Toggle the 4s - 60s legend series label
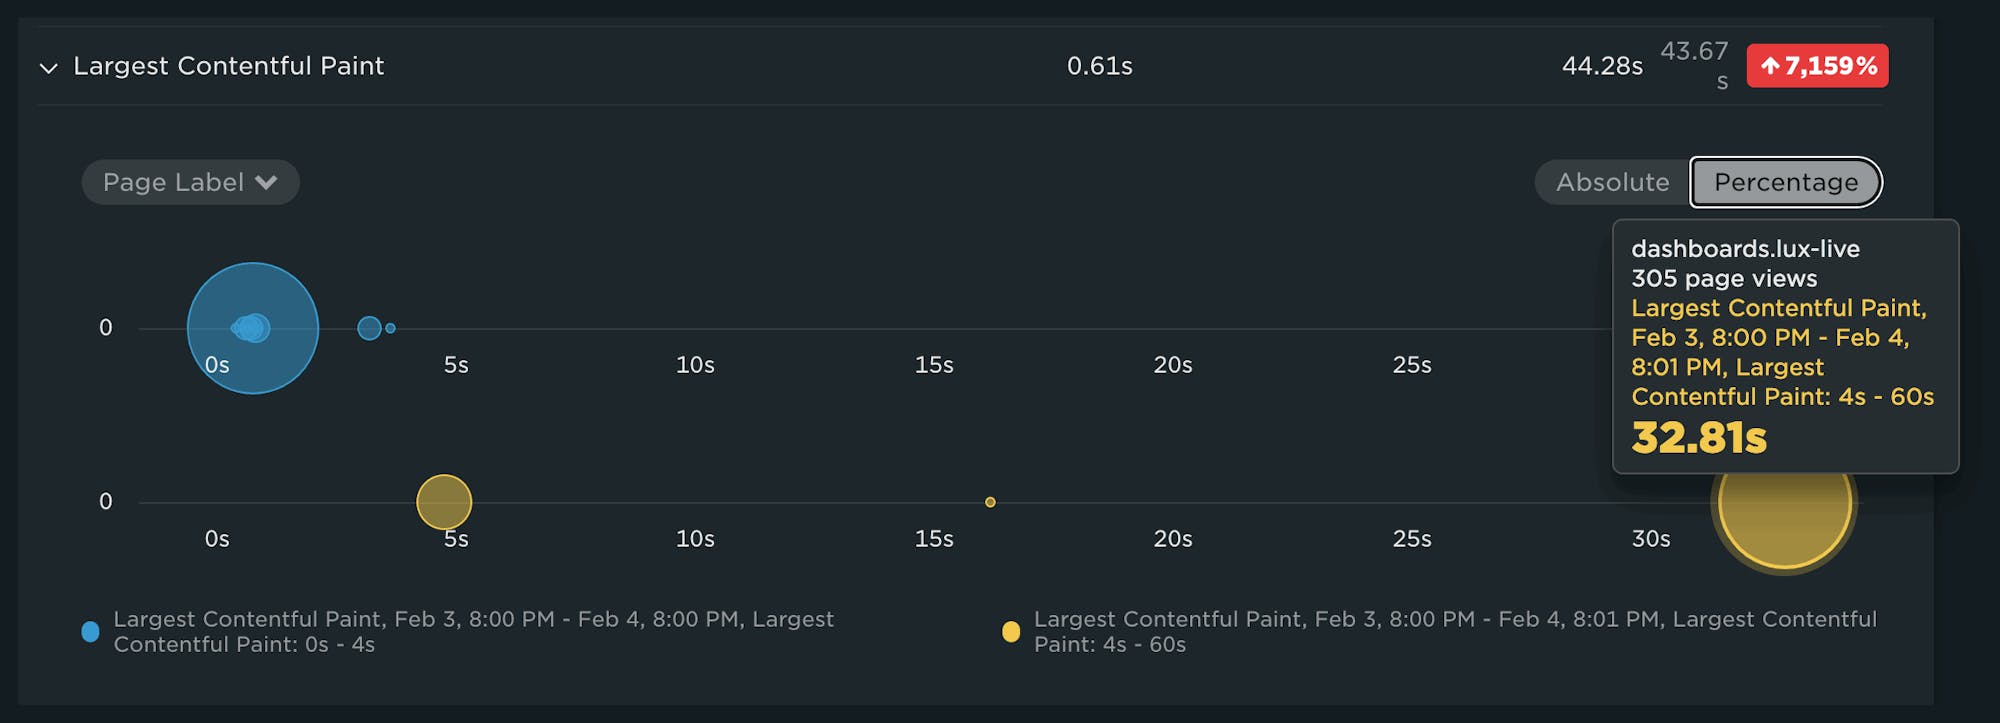Image resolution: width=2000 pixels, height=723 pixels. tap(1455, 632)
